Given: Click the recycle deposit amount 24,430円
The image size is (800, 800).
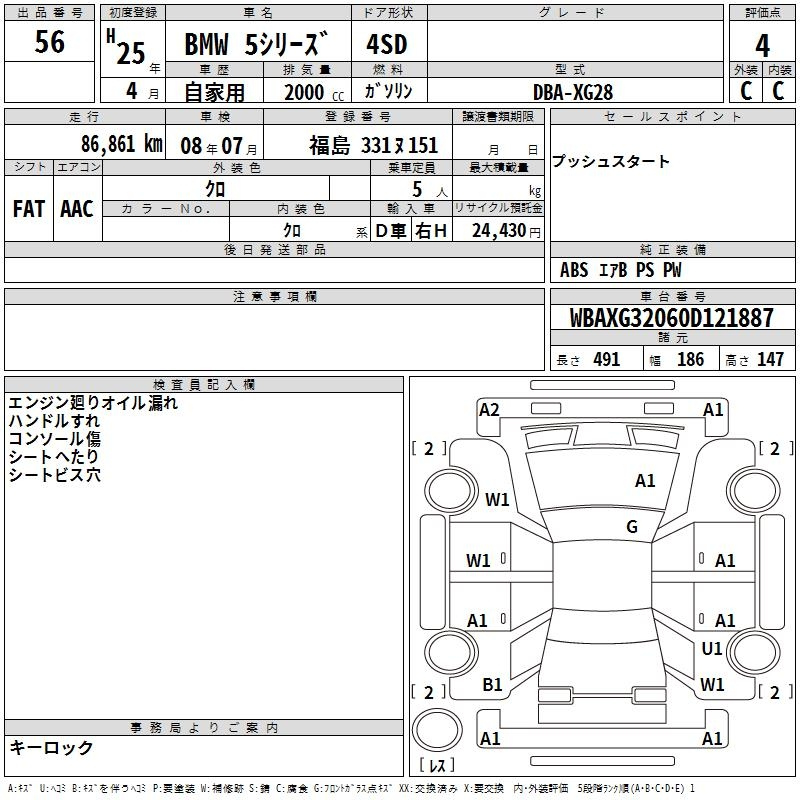Looking at the screenshot, I should pos(498,230).
